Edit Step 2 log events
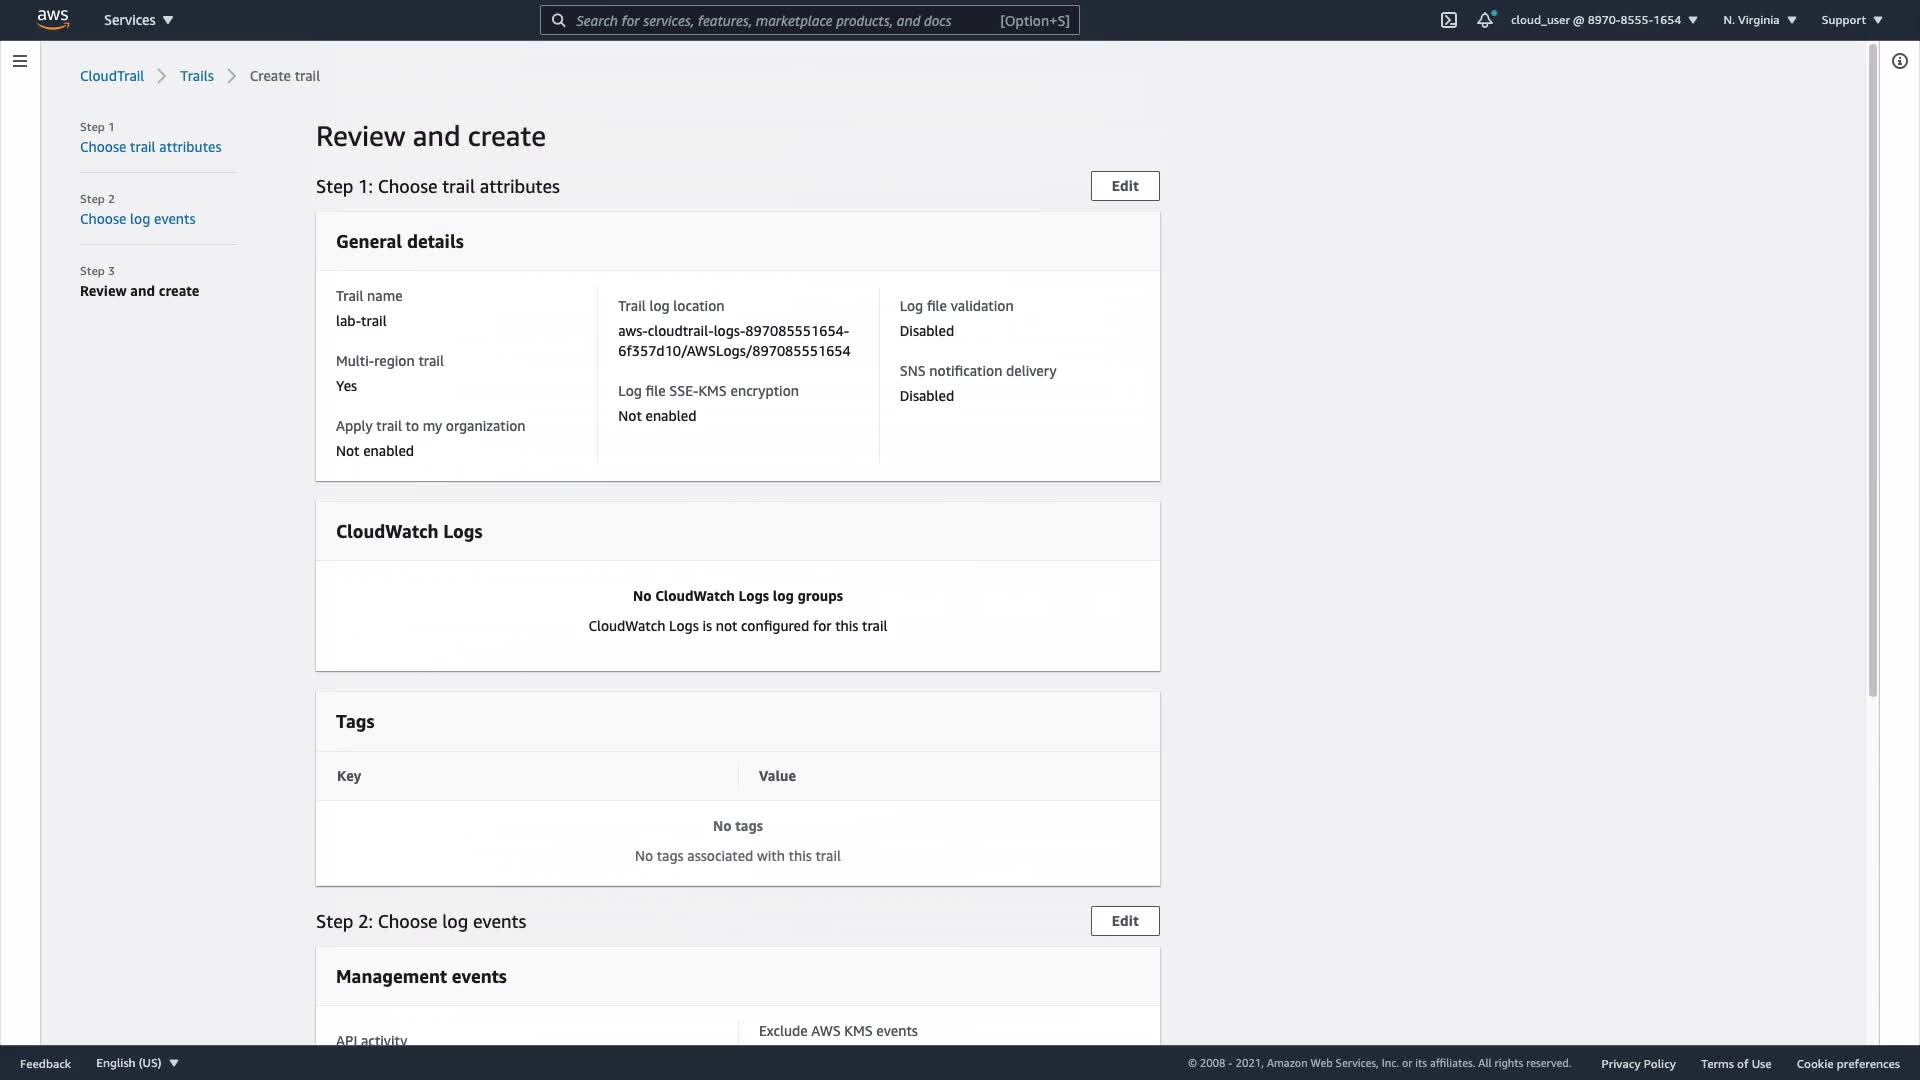 [x=1124, y=921]
